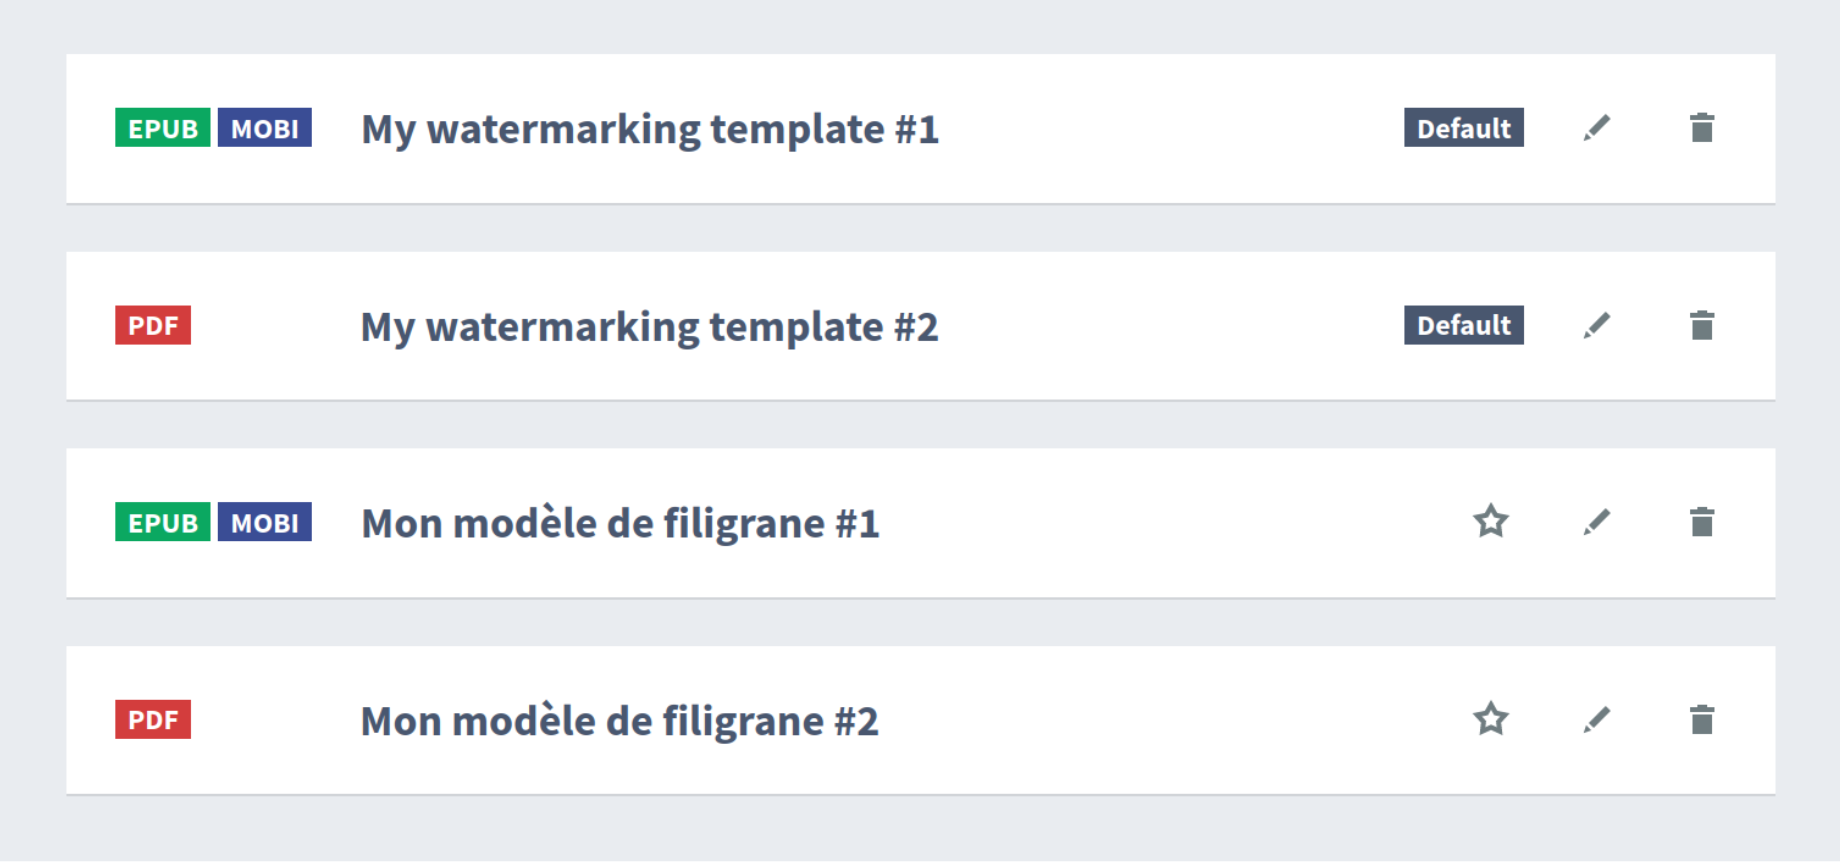Viewport: 1840px width, 862px height.
Task: Edit My watermarking template #2
Action: tap(1597, 324)
